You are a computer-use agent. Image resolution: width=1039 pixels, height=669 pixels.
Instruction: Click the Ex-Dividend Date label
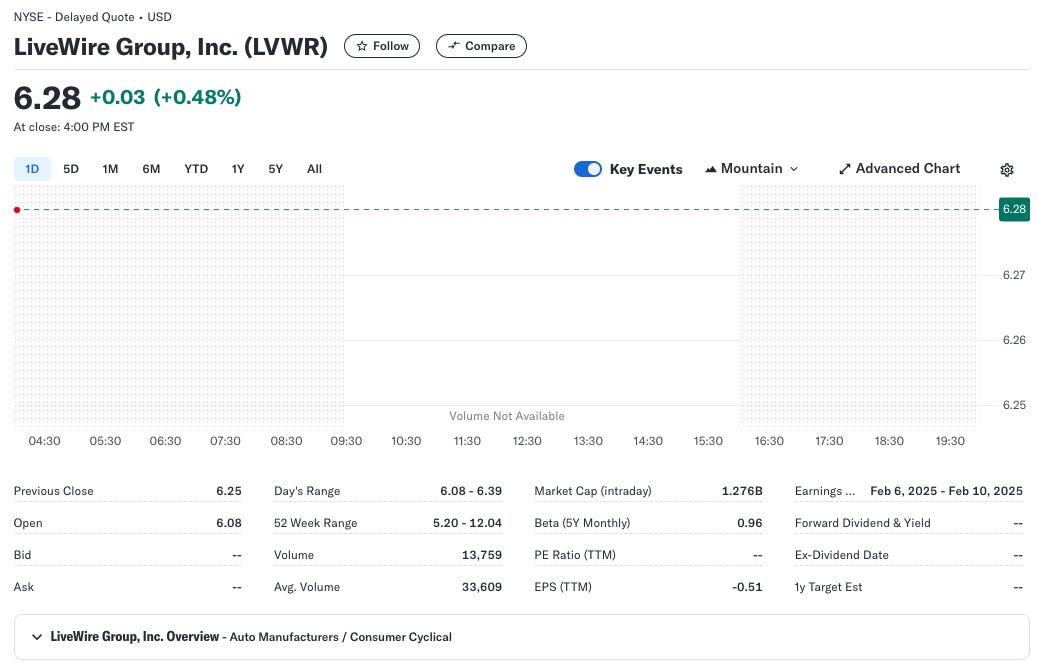[842, 555]
